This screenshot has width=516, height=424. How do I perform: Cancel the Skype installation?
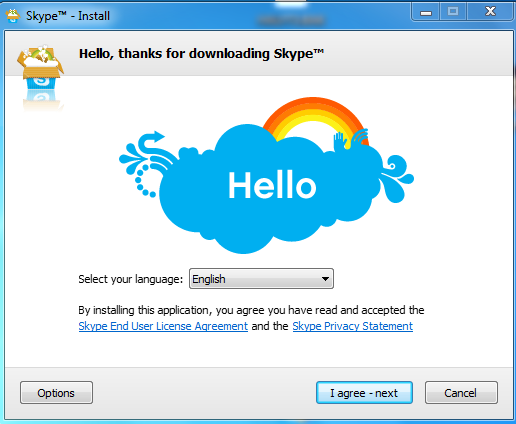tap(461, 393)
